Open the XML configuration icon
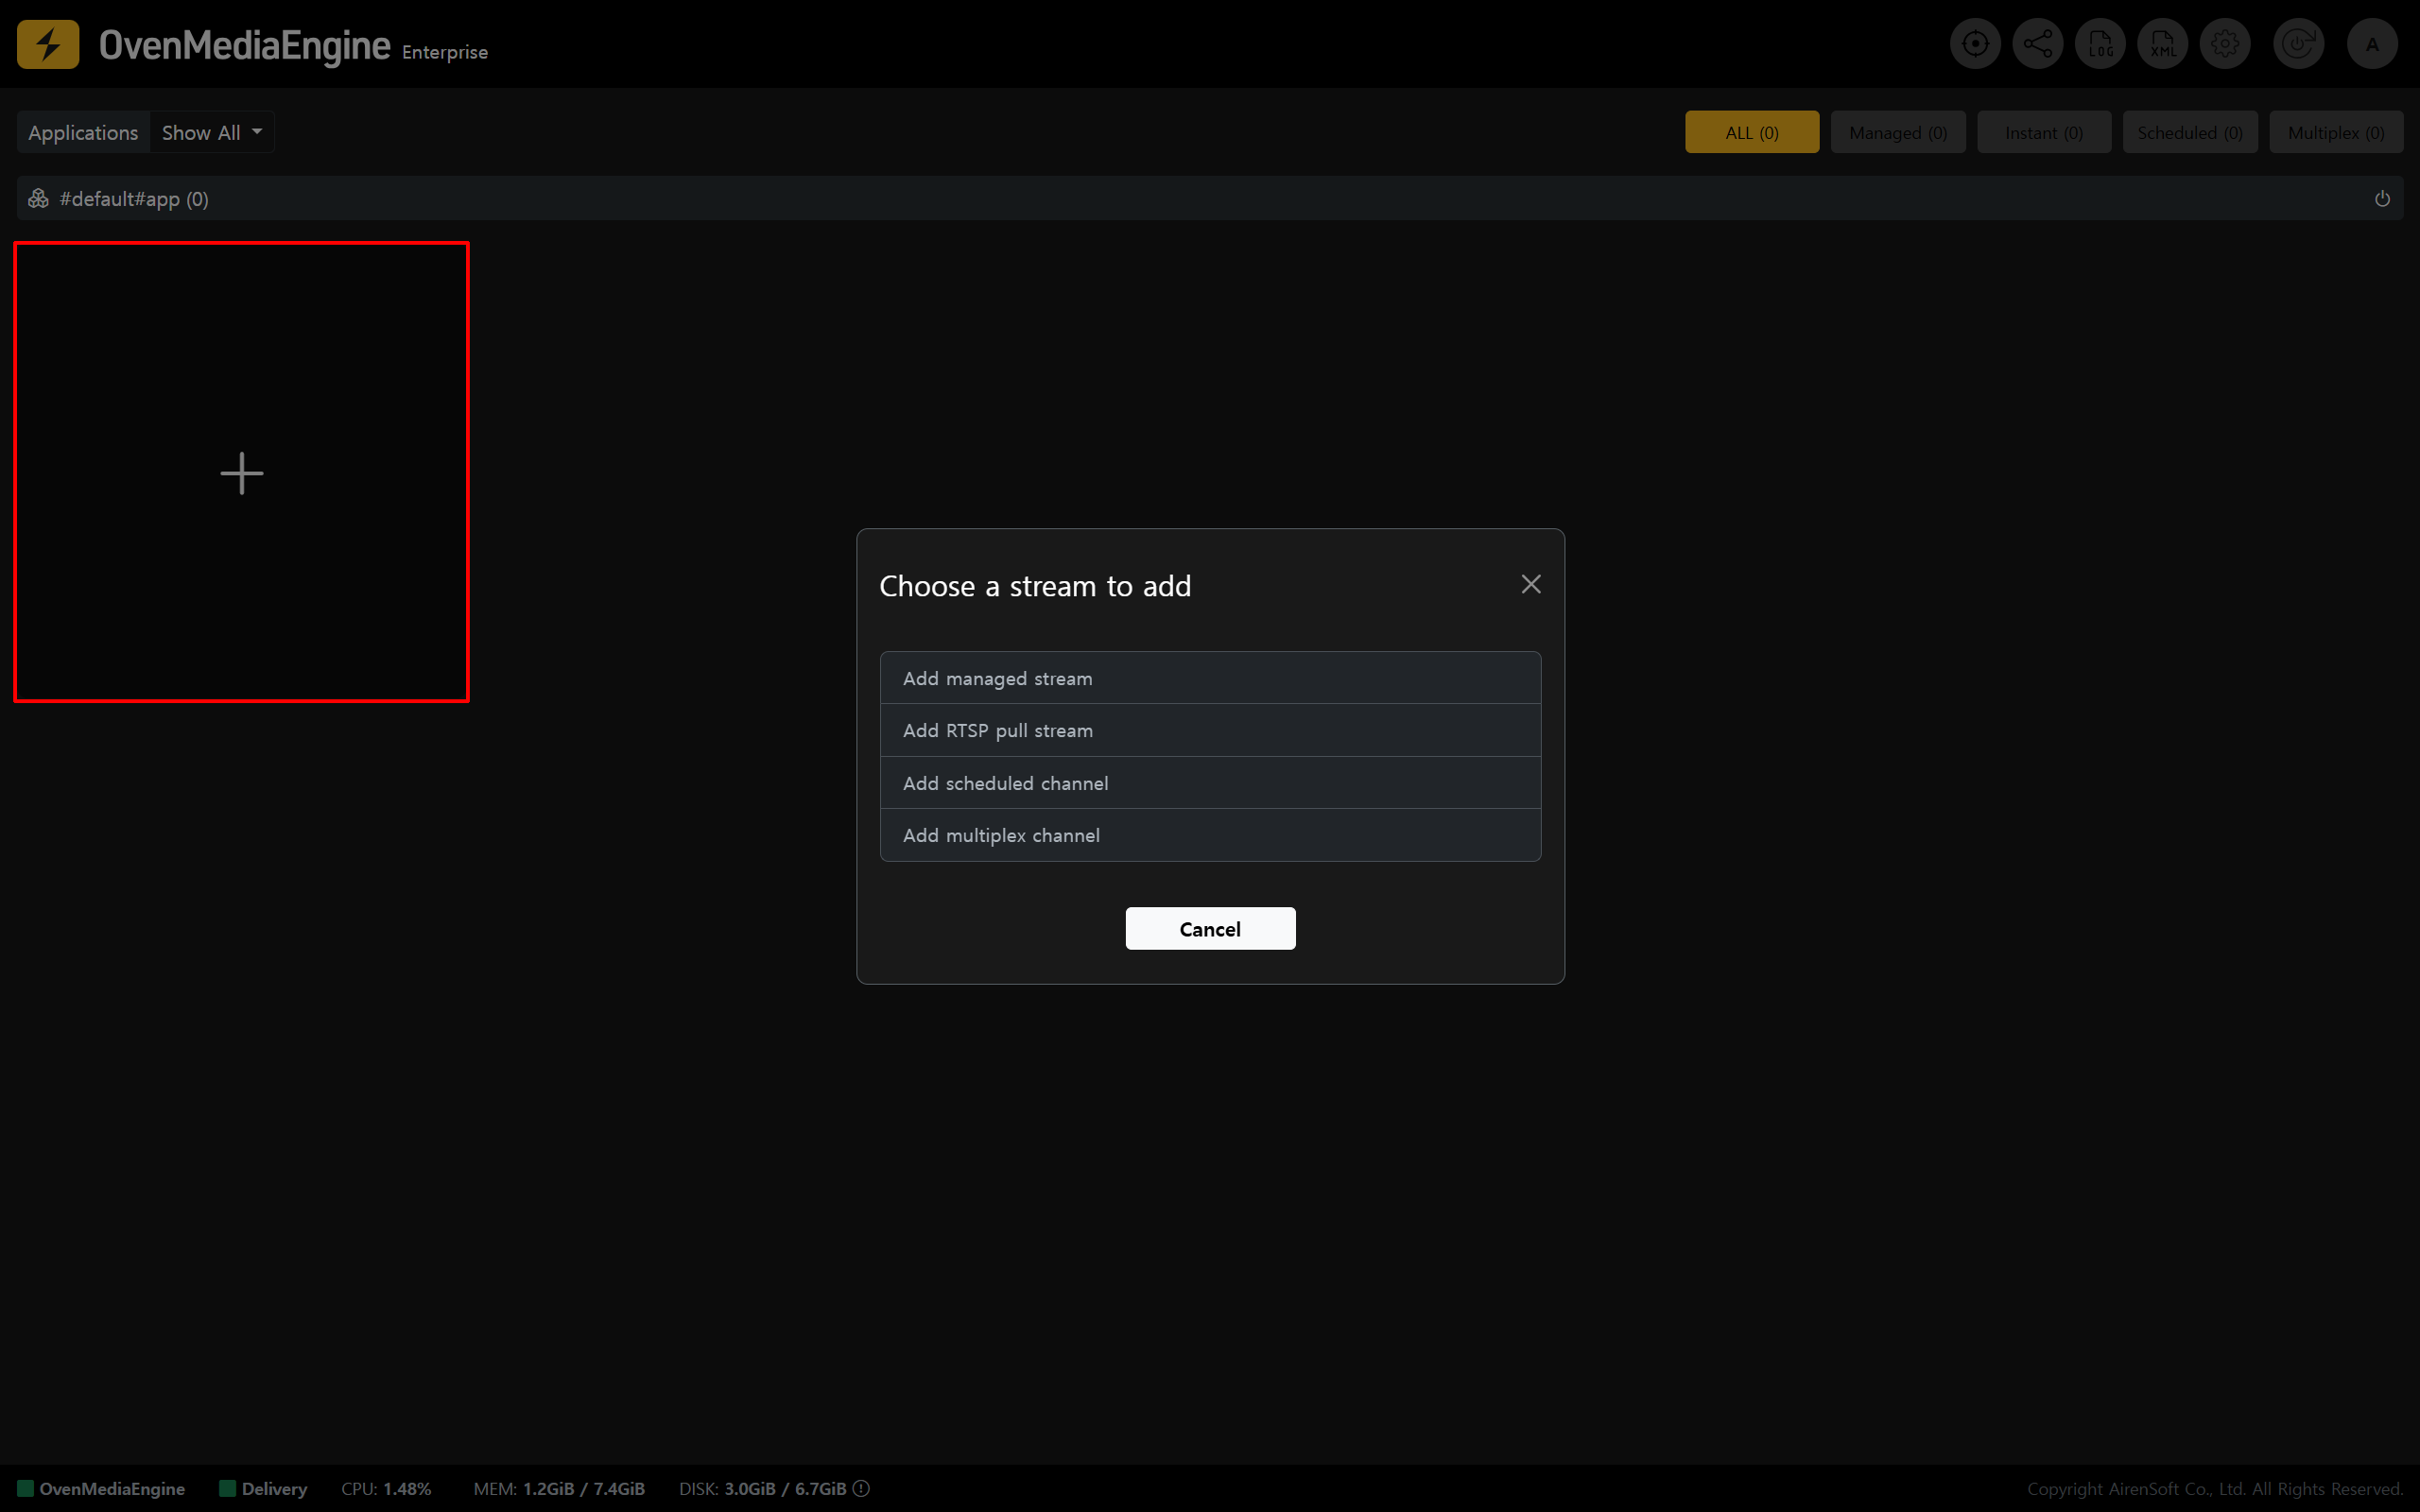2420x1512 pixels. click(2162, 44)
